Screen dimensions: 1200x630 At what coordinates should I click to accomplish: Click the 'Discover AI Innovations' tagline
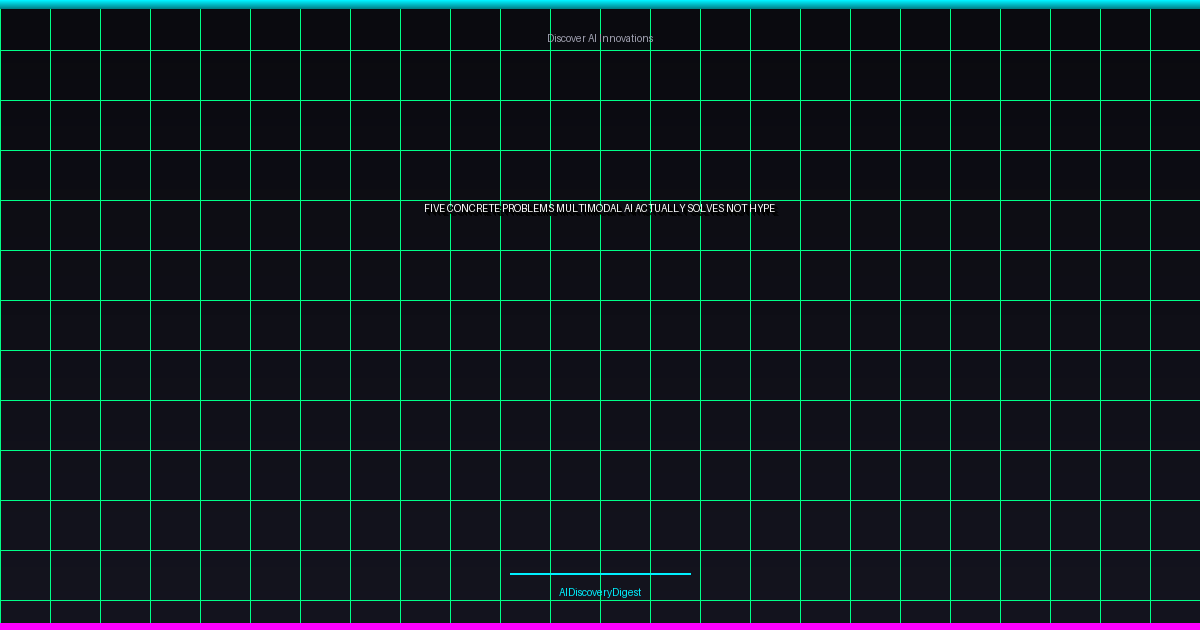click(600, 38)
